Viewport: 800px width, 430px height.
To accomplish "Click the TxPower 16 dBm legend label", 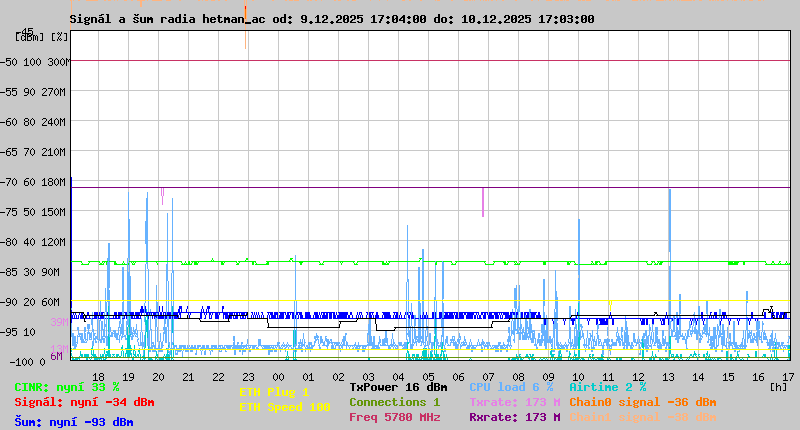I will [398, 387].
